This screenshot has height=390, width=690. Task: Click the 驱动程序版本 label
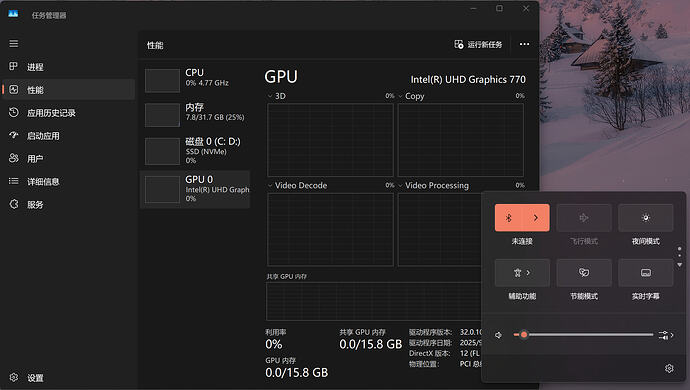tap(430, 332)
